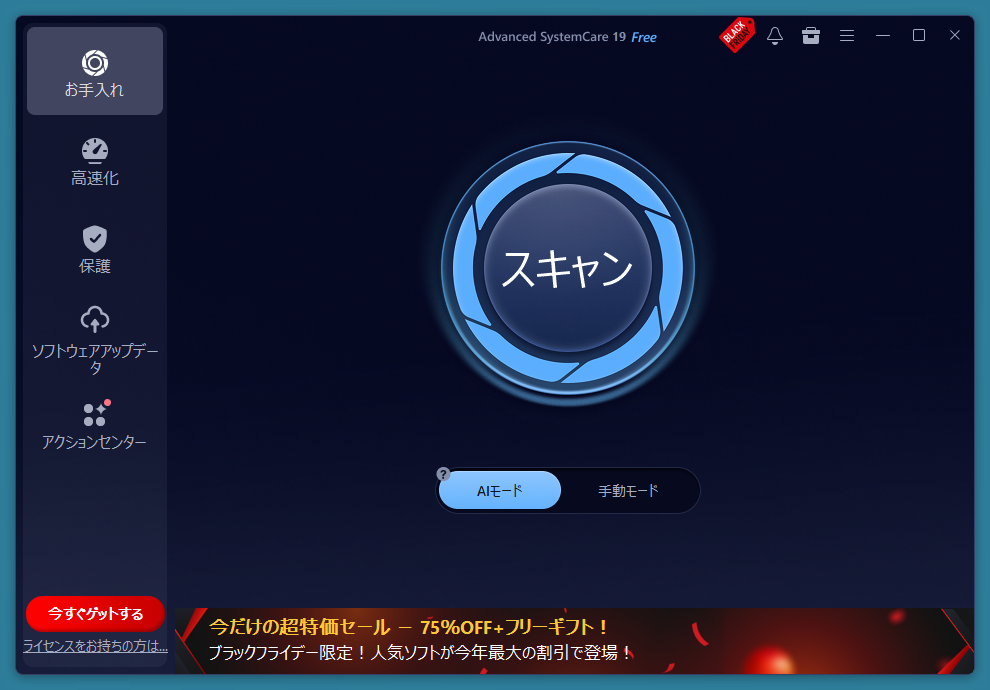Click the red 今すぐゲットする button
The height and width of the screenshot is (690, 990).
96,614
